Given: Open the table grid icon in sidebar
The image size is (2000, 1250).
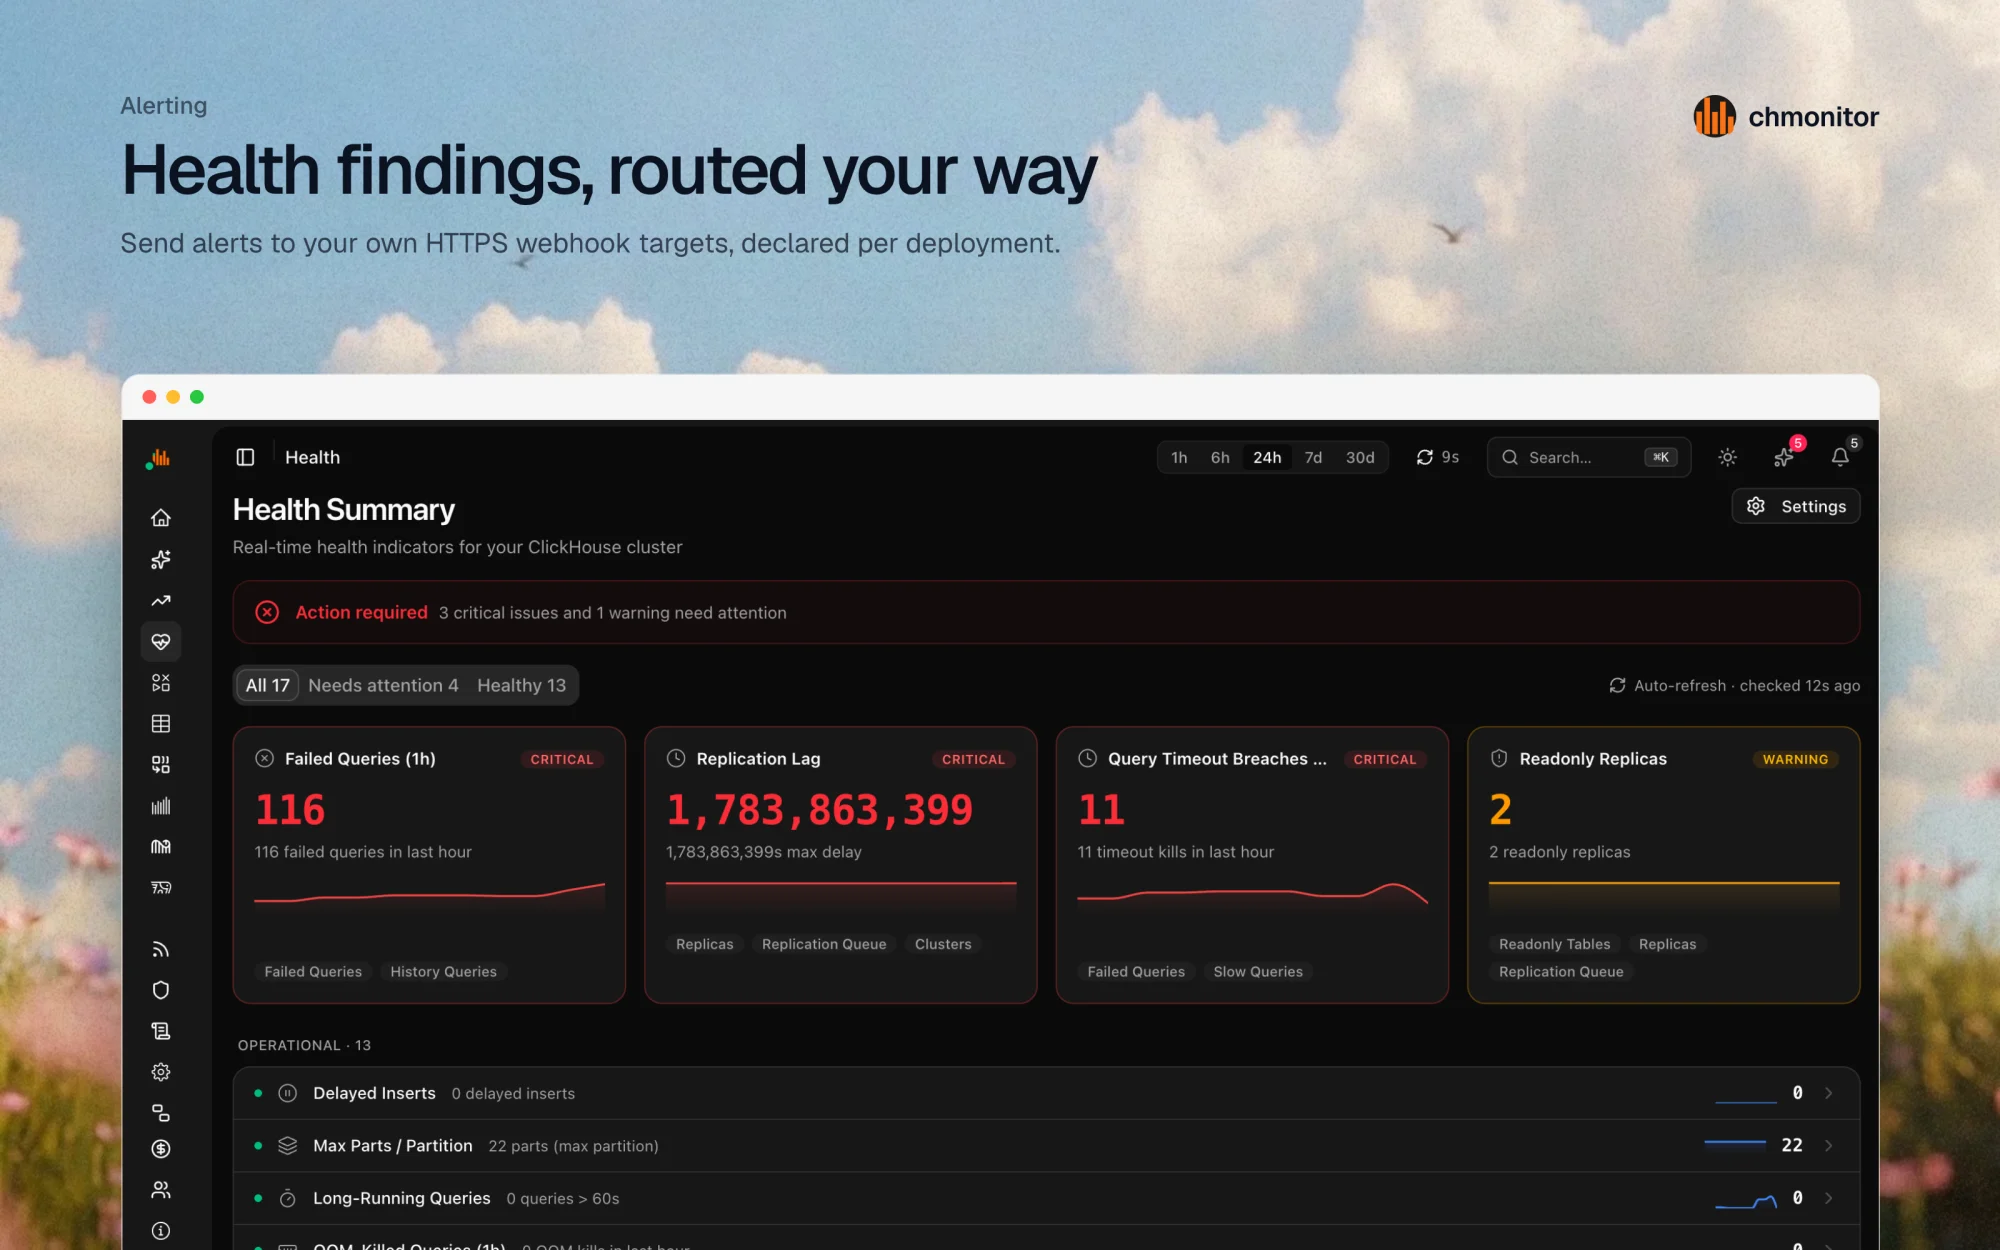Looking at the screenshot, I should [161, 723].
